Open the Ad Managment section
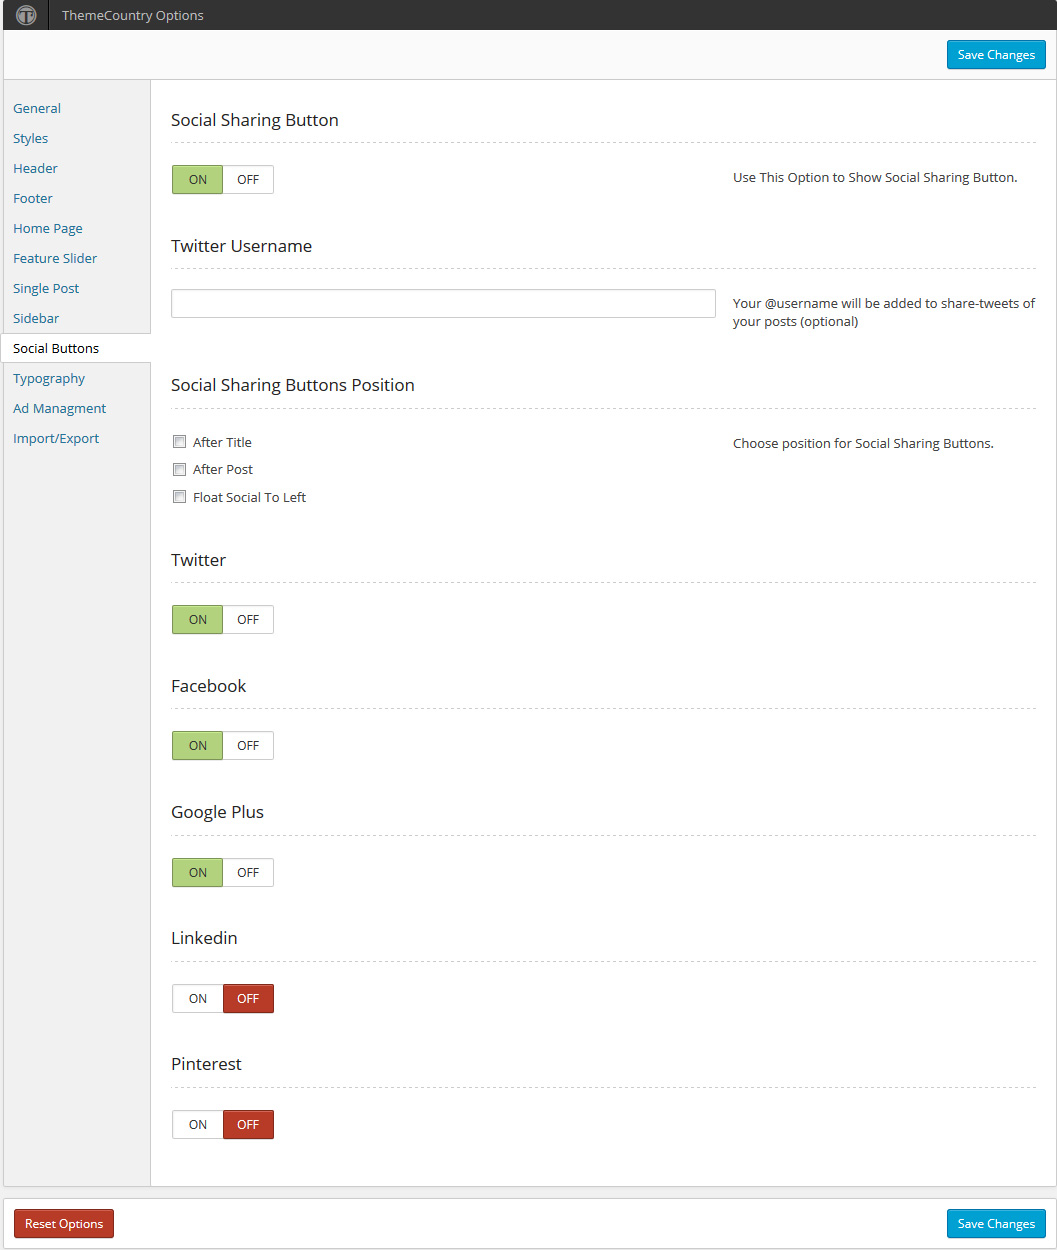The image size is (1057, 1250). click(x=60, y=409)
